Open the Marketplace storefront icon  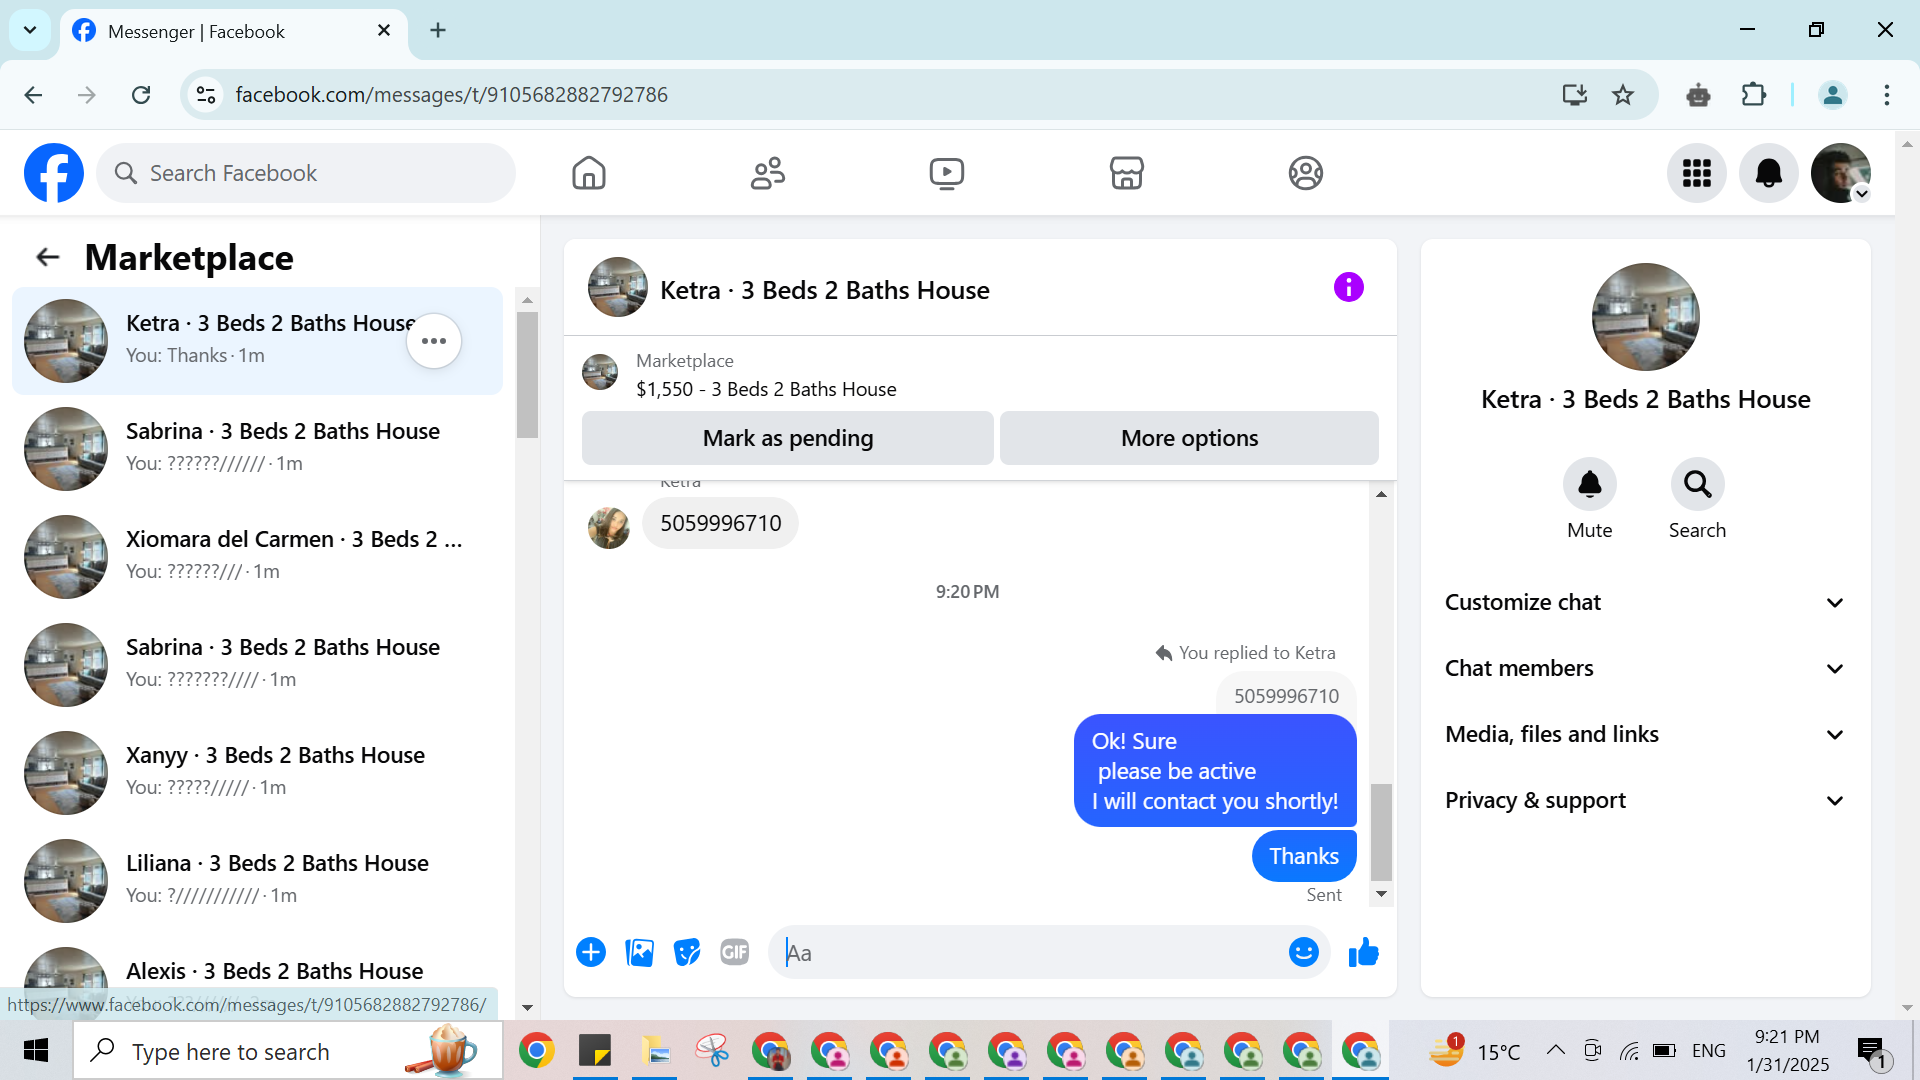pyautogui.click(x=1127, y=173)
